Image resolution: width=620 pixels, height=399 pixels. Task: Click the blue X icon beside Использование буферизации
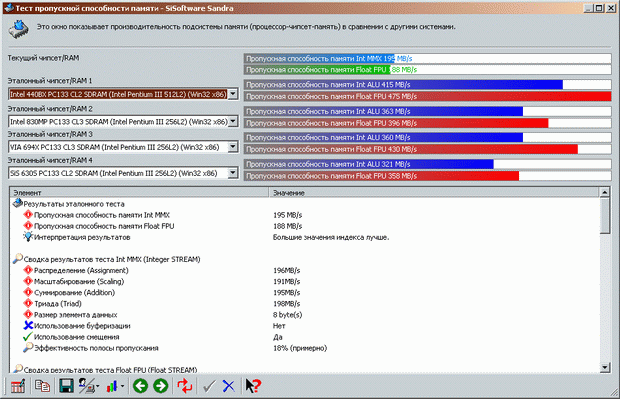pyautogui.click(x=28, y=325)
